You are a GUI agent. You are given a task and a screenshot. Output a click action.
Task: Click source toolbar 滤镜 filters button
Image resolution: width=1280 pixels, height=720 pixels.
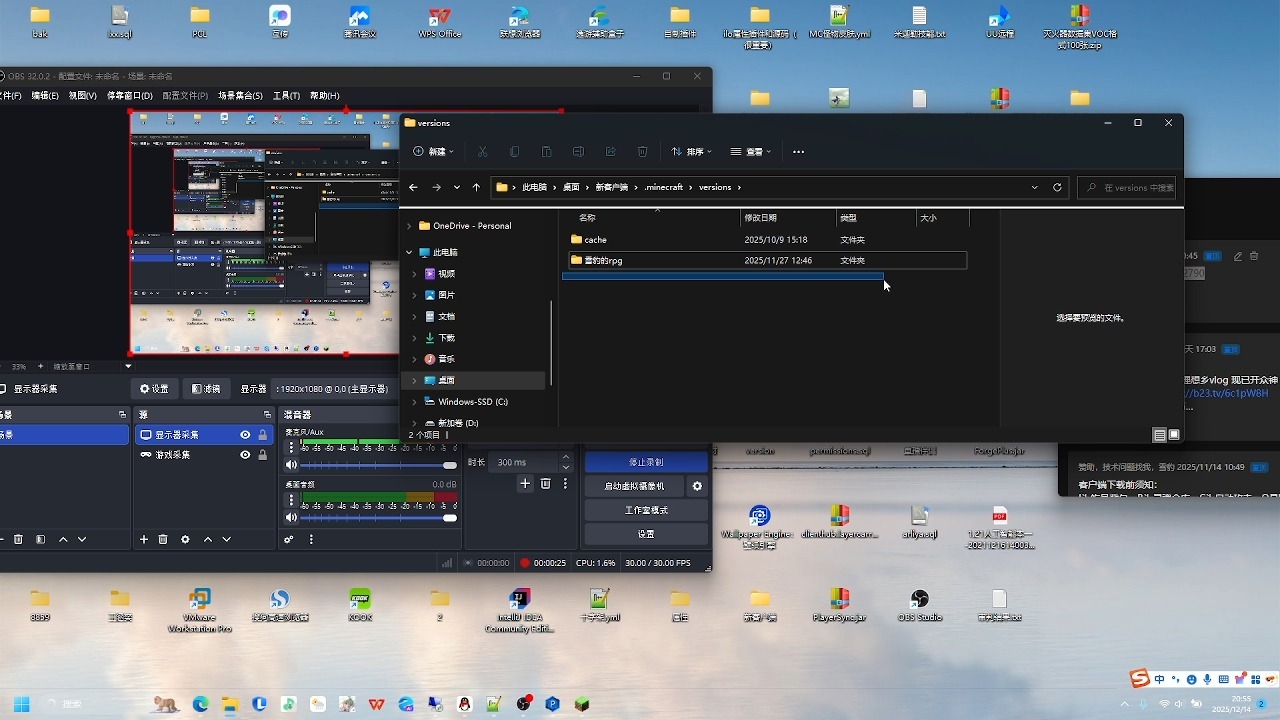206,389
